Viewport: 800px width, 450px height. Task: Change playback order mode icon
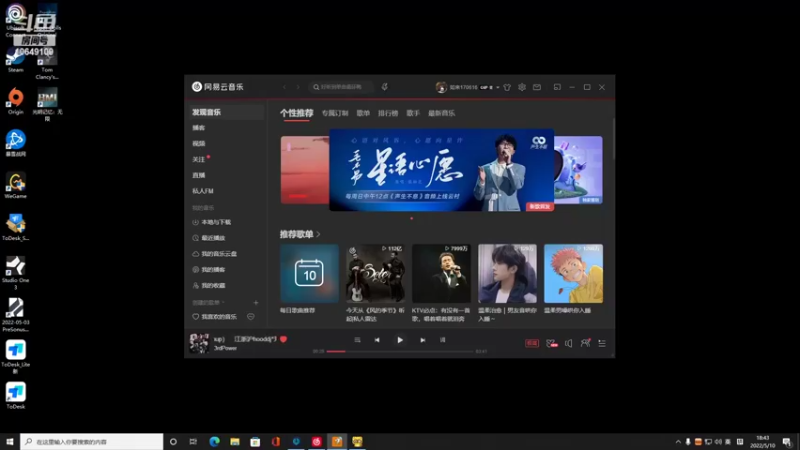[357, 340]
